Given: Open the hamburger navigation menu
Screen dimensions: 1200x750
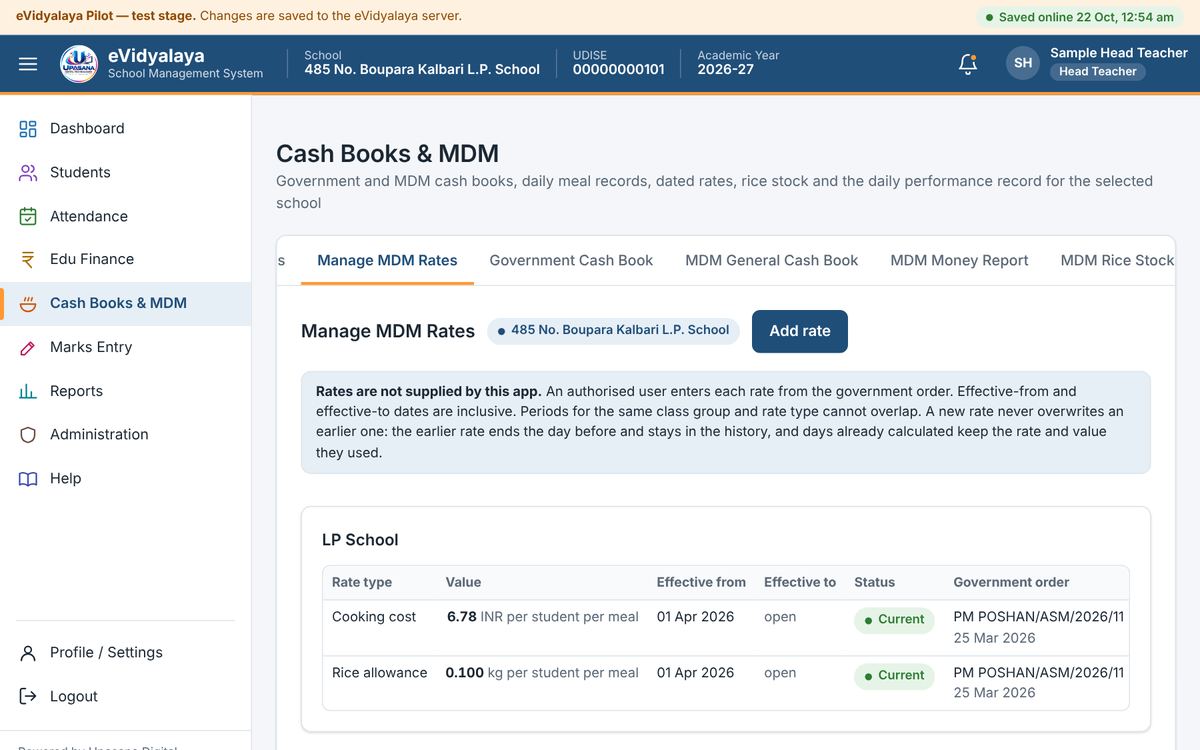Looking at the screenshot, I should click(28, 64).
